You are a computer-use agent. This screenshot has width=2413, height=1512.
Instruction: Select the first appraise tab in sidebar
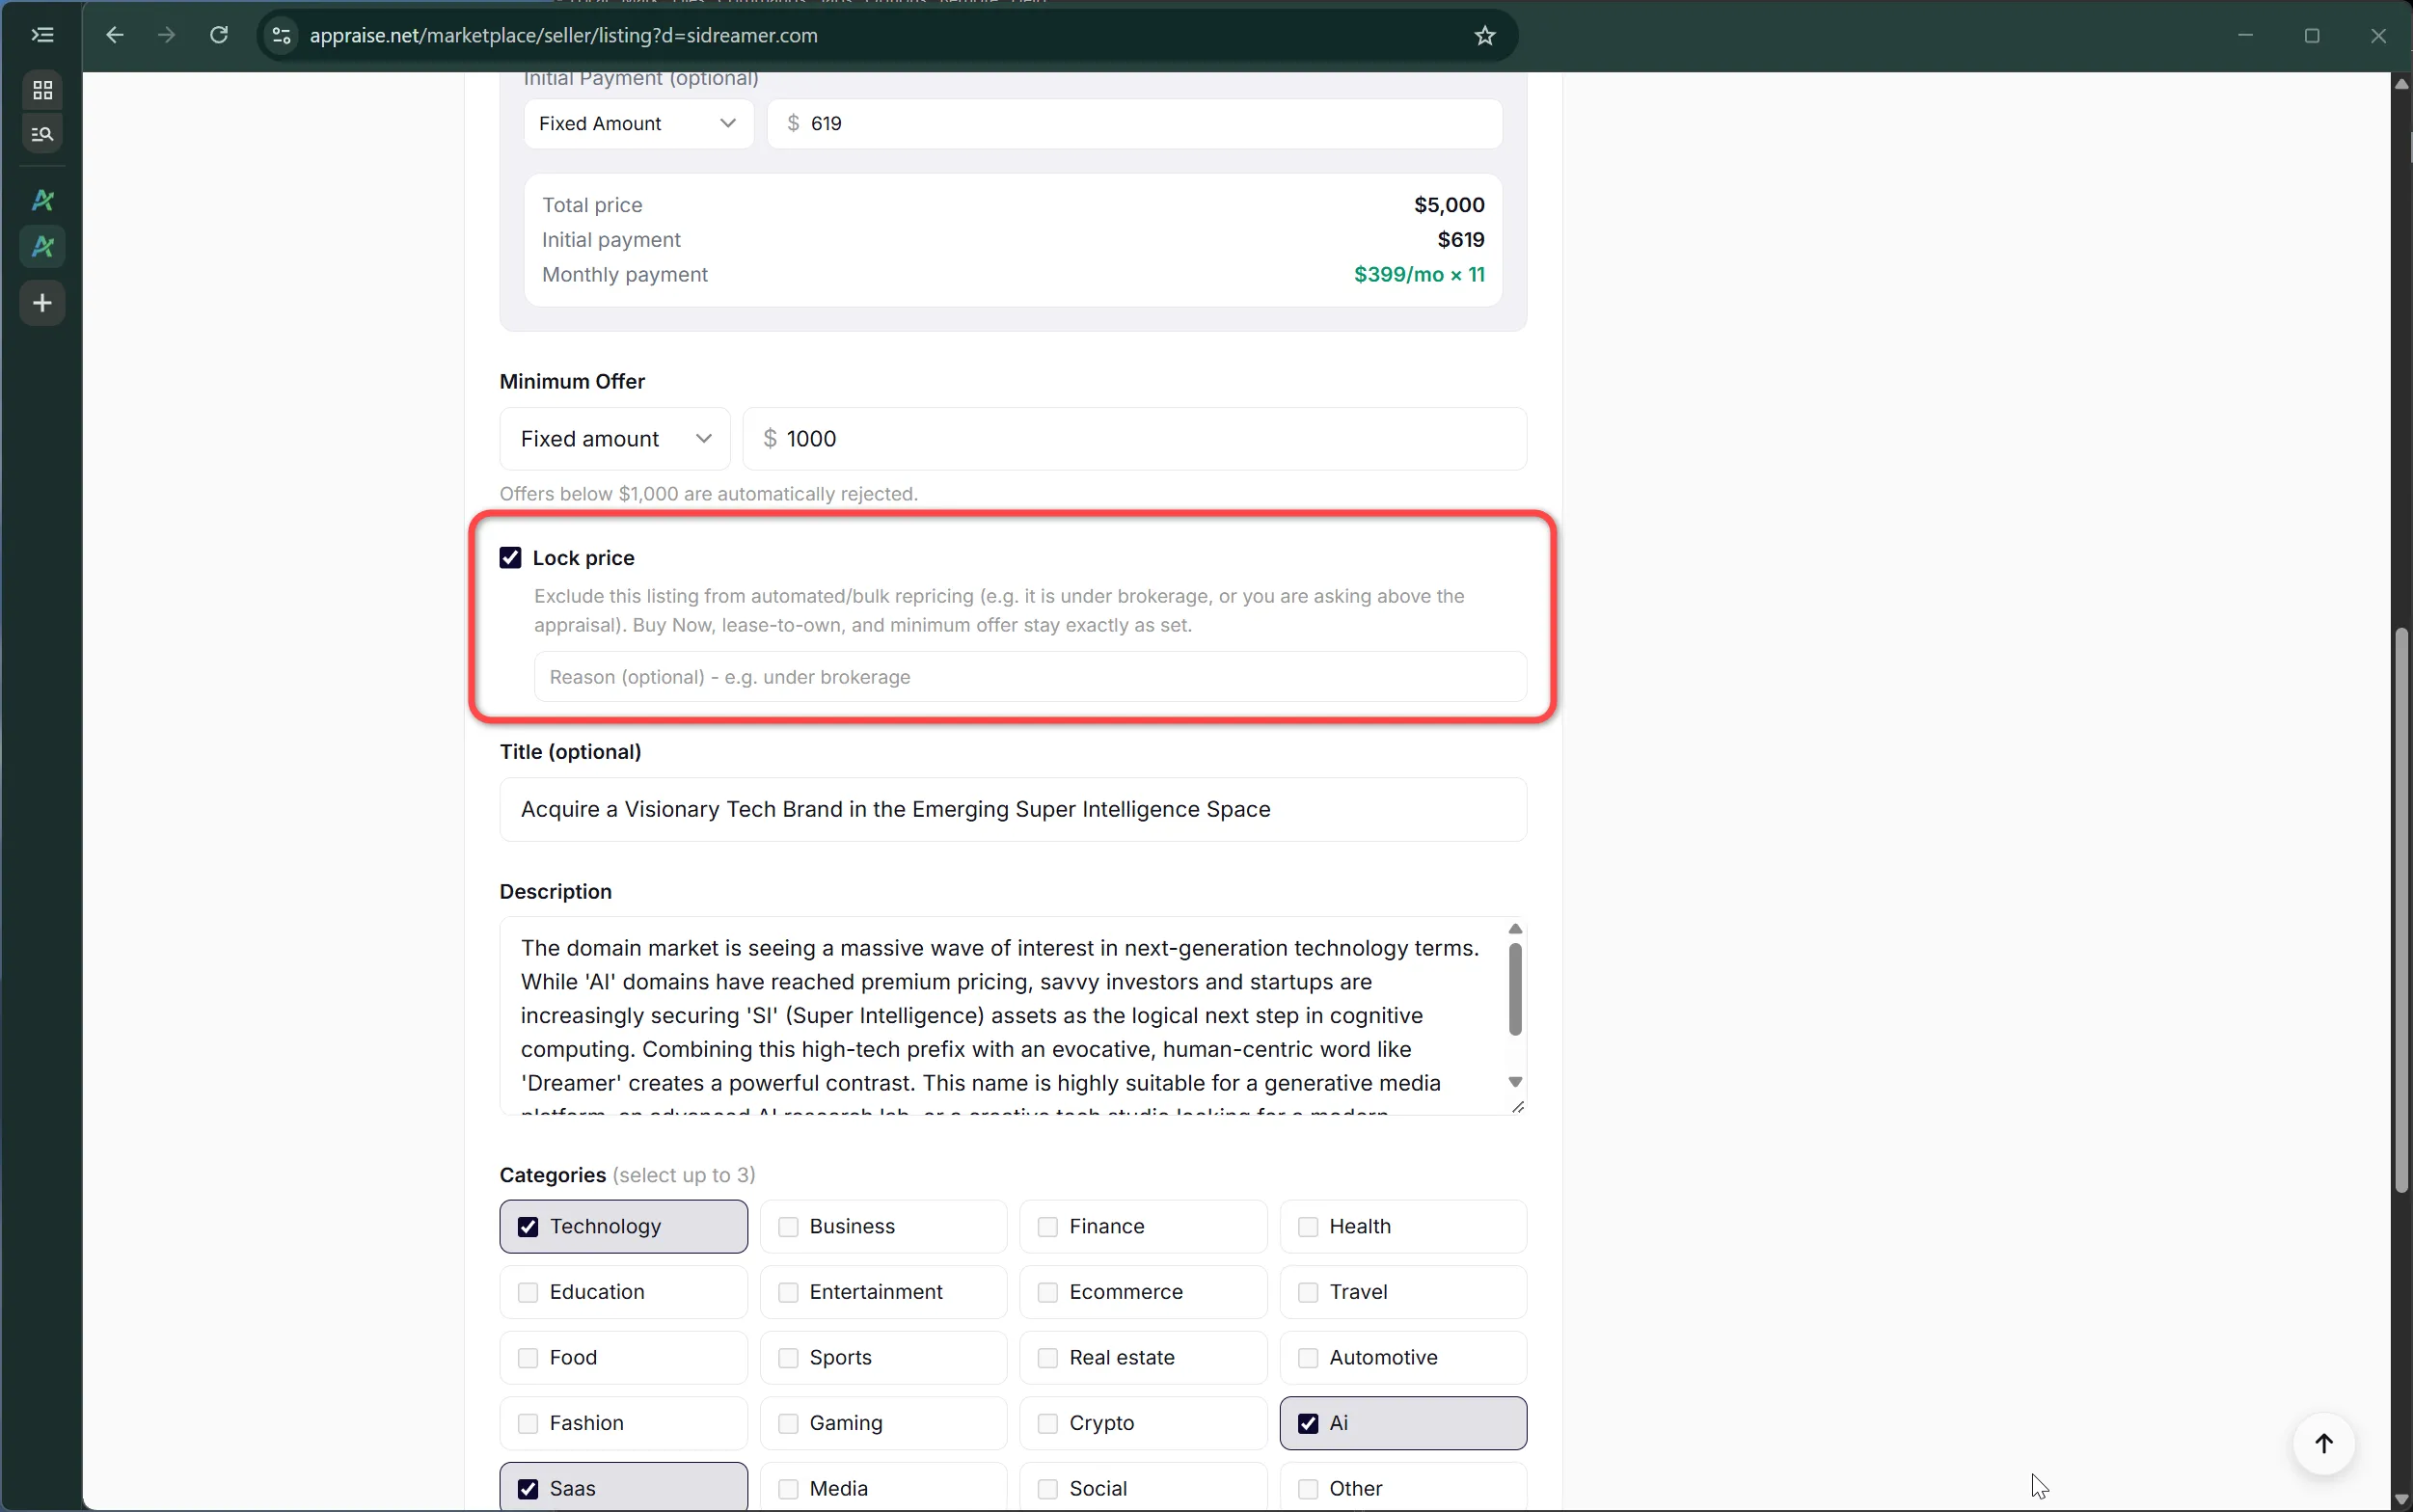(42, 201)
